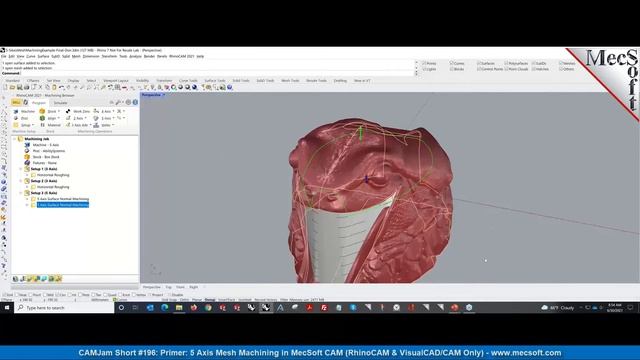This screenshot has width=640, height=360.
Task: Click the Save icon in the standard toolbar
Action: click(x=19, y=87)
